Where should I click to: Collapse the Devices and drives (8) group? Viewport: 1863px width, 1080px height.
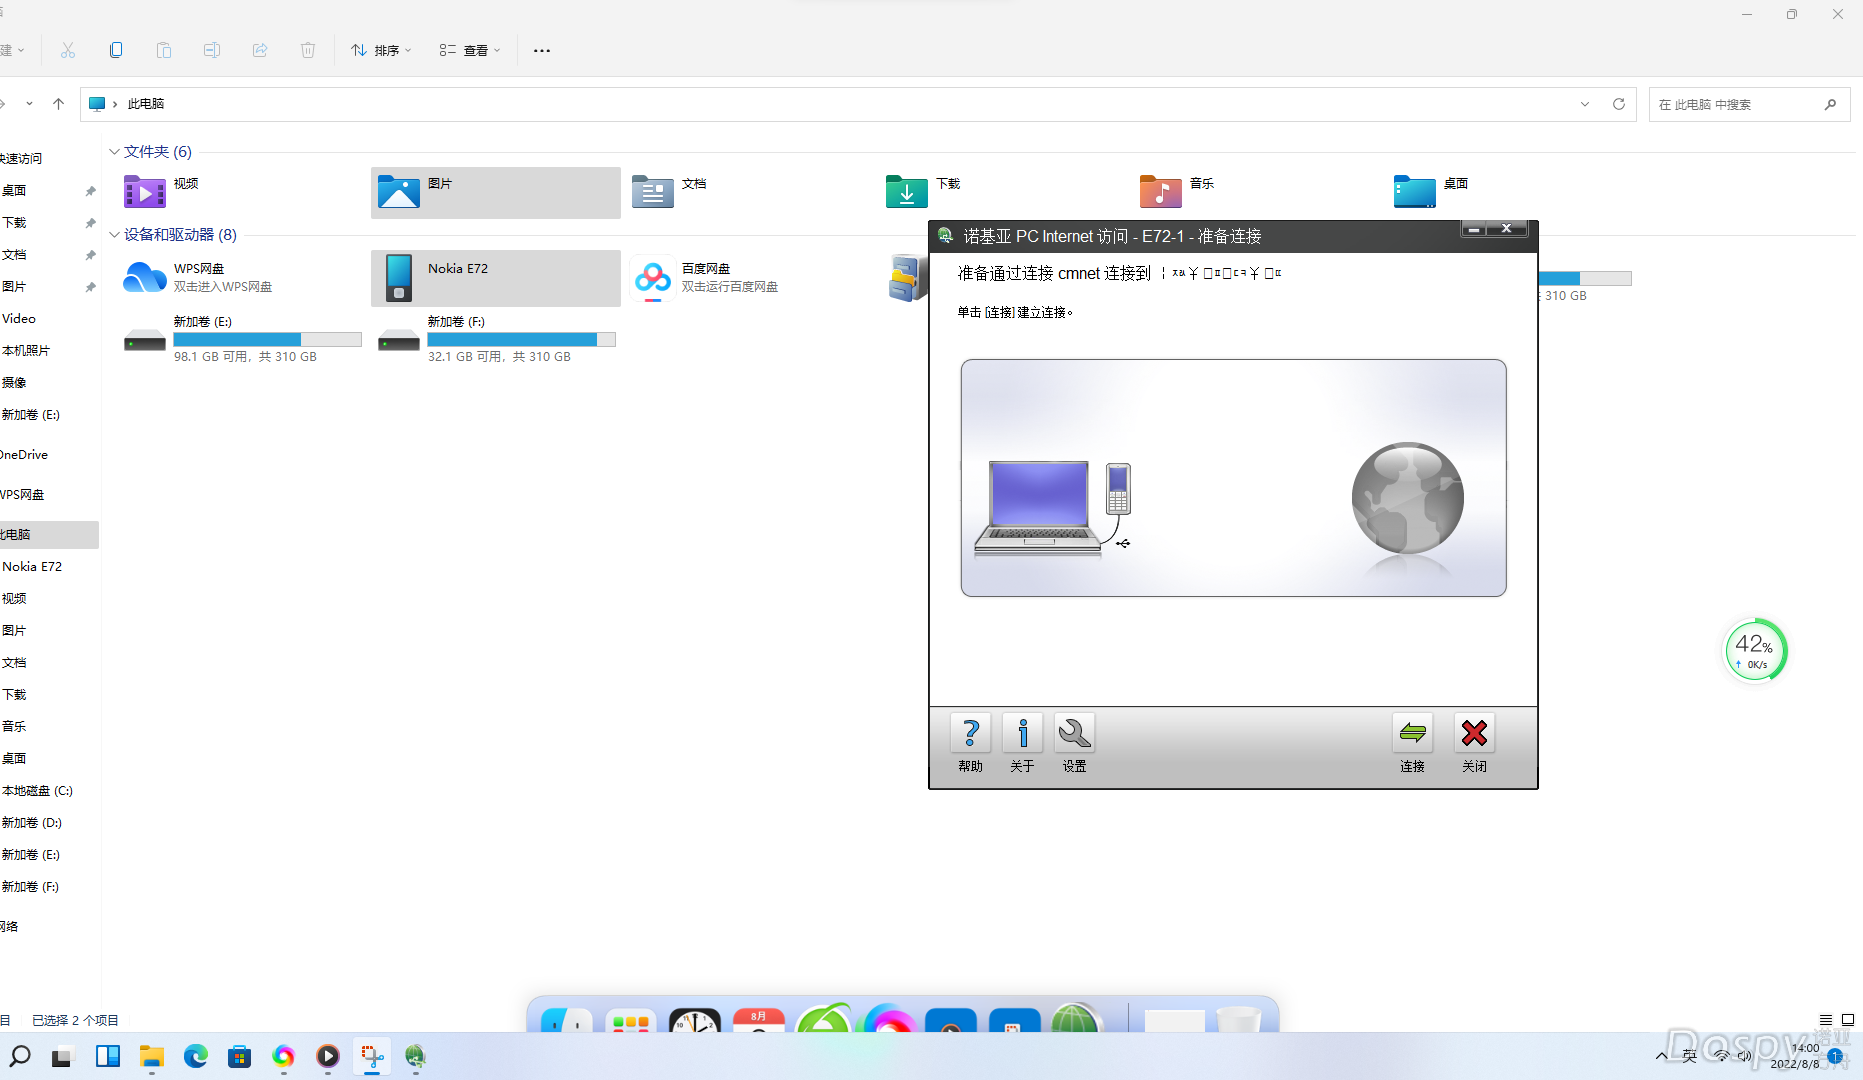coord(114,235)
